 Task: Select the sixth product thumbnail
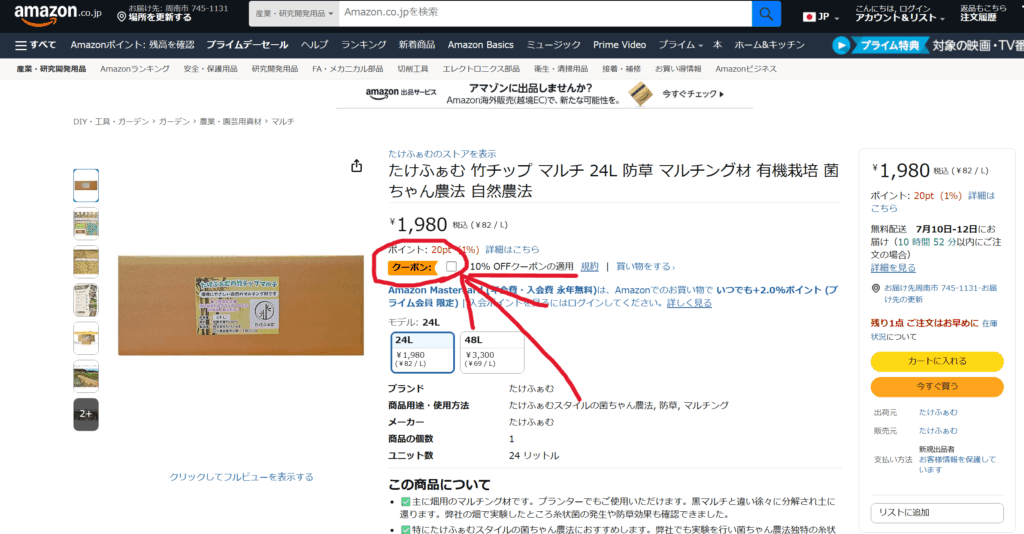86,376
